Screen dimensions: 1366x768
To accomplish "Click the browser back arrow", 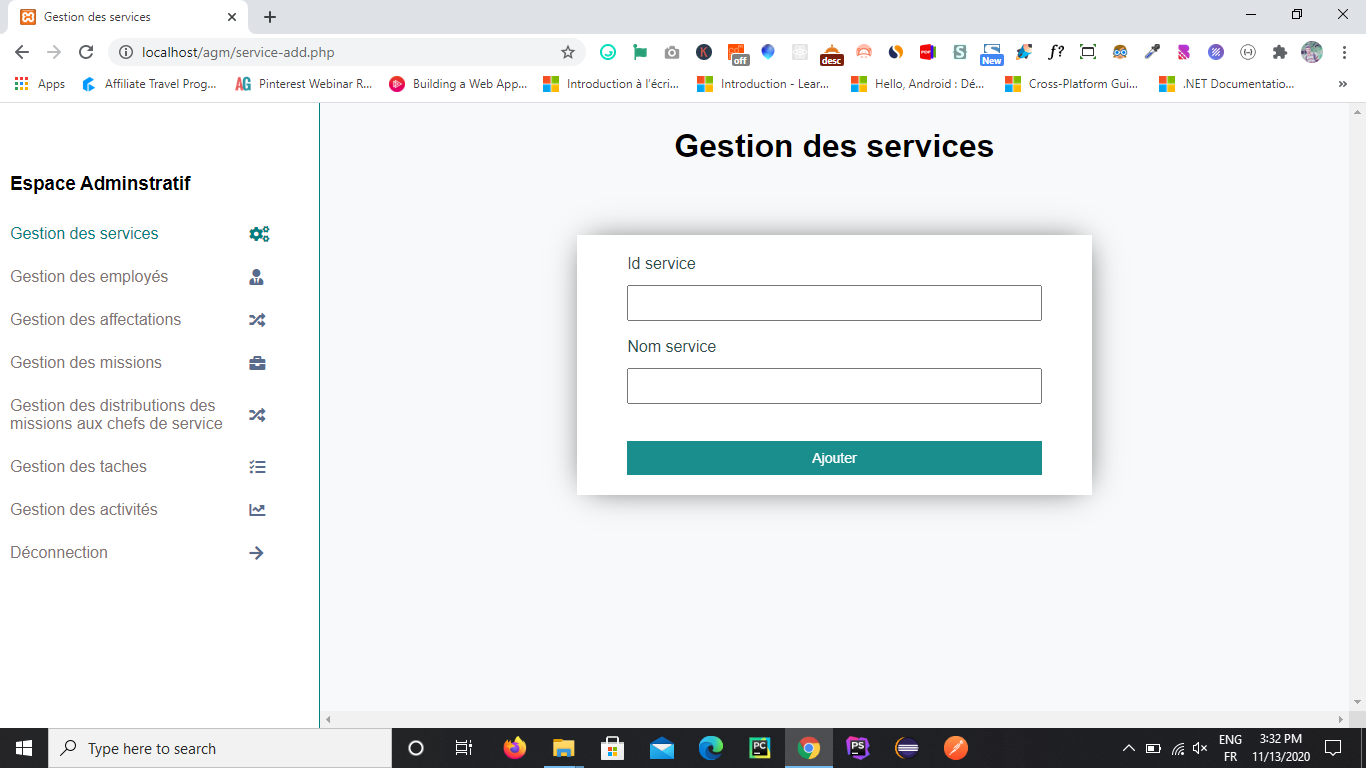I will click(x=22, y=52).
